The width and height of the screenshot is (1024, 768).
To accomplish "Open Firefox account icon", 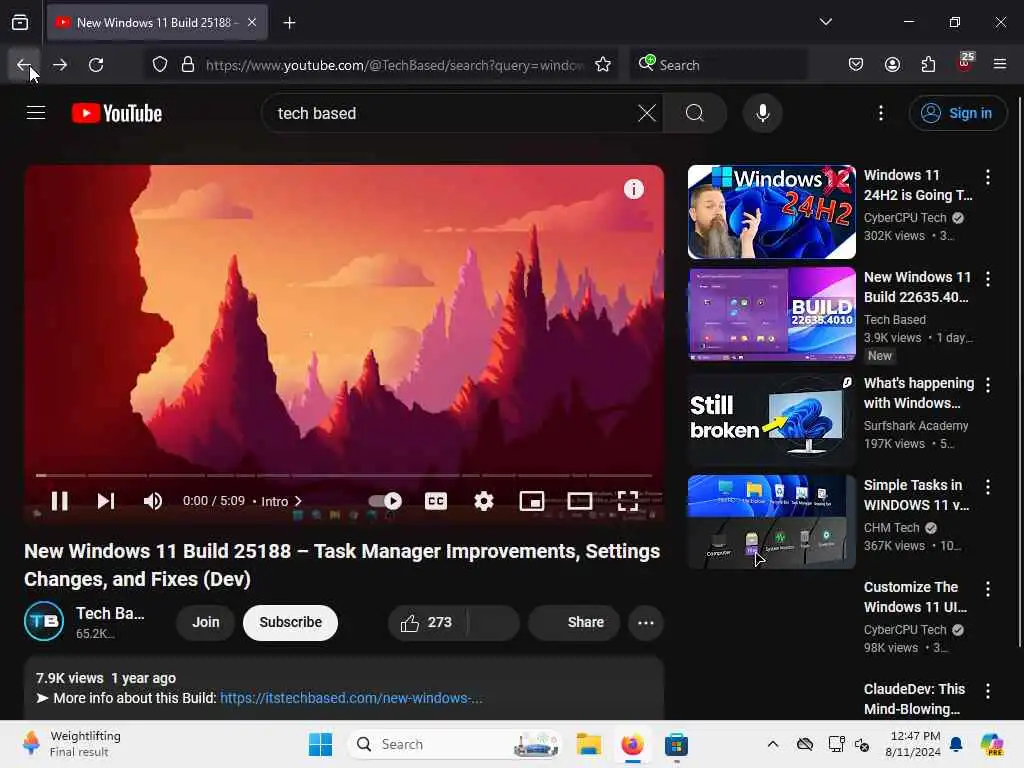I will tap(893, 65).
